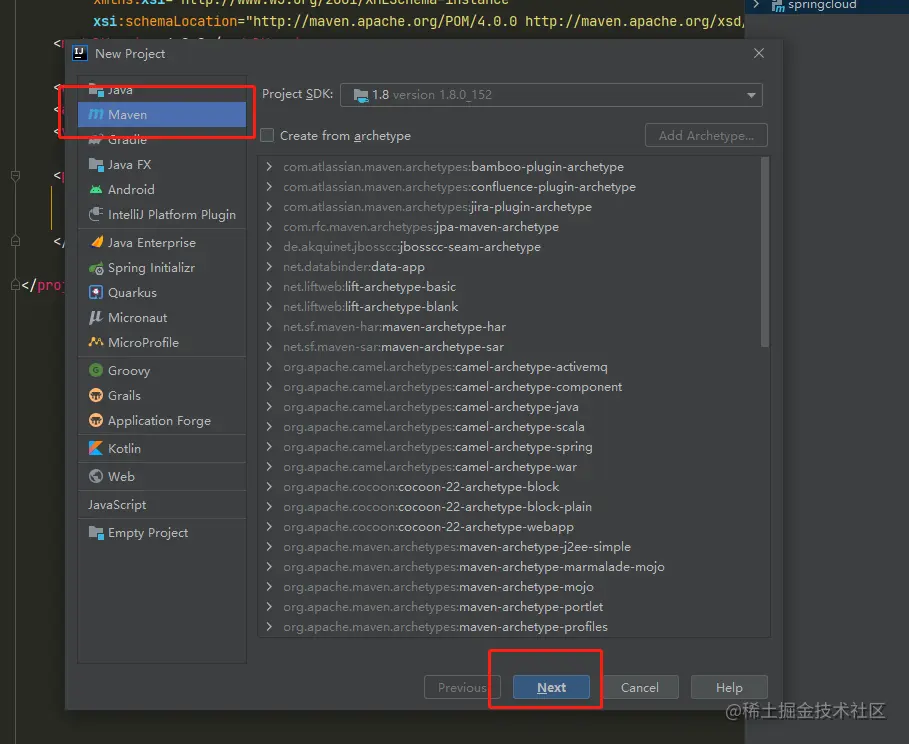The height and width of the screenshot is (744, 909).
Task: Click Add Archetype button
Action: (x=706, y=135)
